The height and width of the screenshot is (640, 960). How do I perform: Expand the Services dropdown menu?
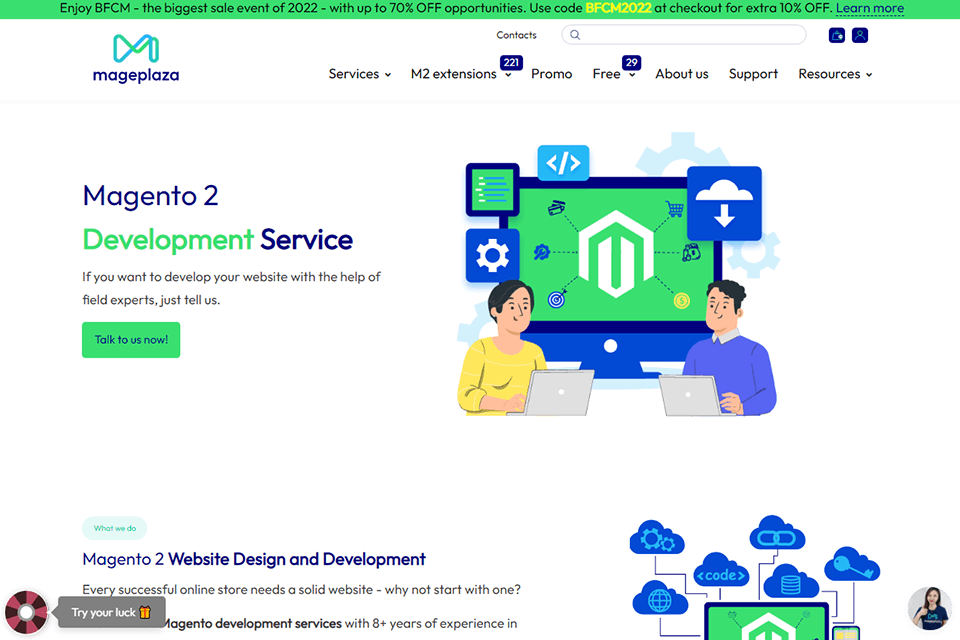[x=359, y=74]
